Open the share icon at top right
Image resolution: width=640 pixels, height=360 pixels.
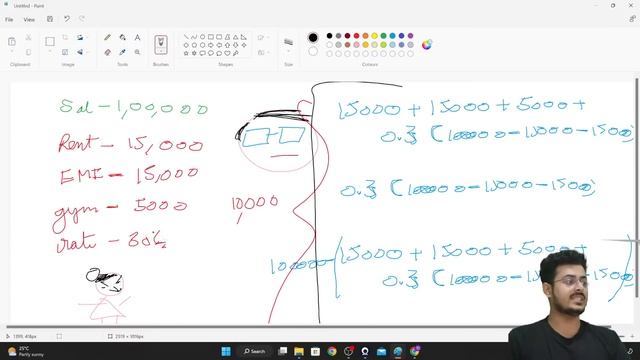click(632, 19)
